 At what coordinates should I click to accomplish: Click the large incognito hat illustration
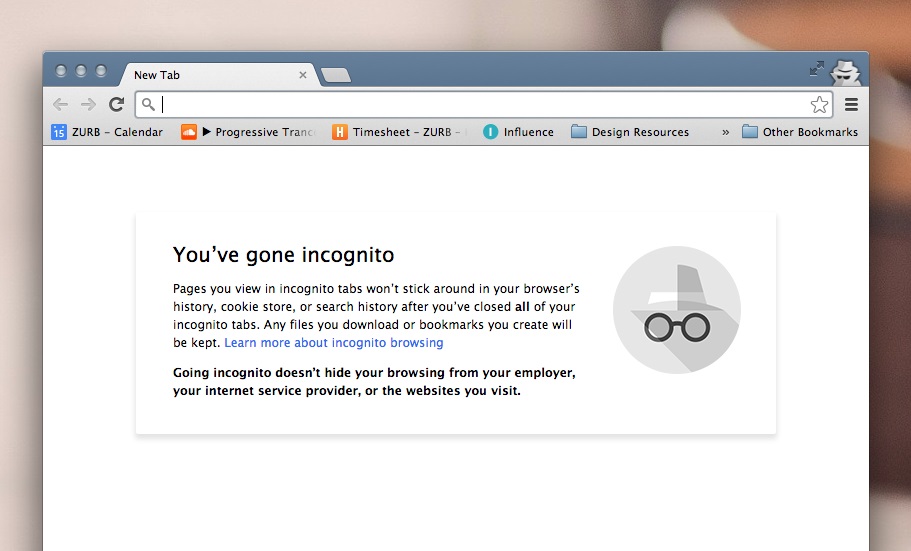[677, 310]
